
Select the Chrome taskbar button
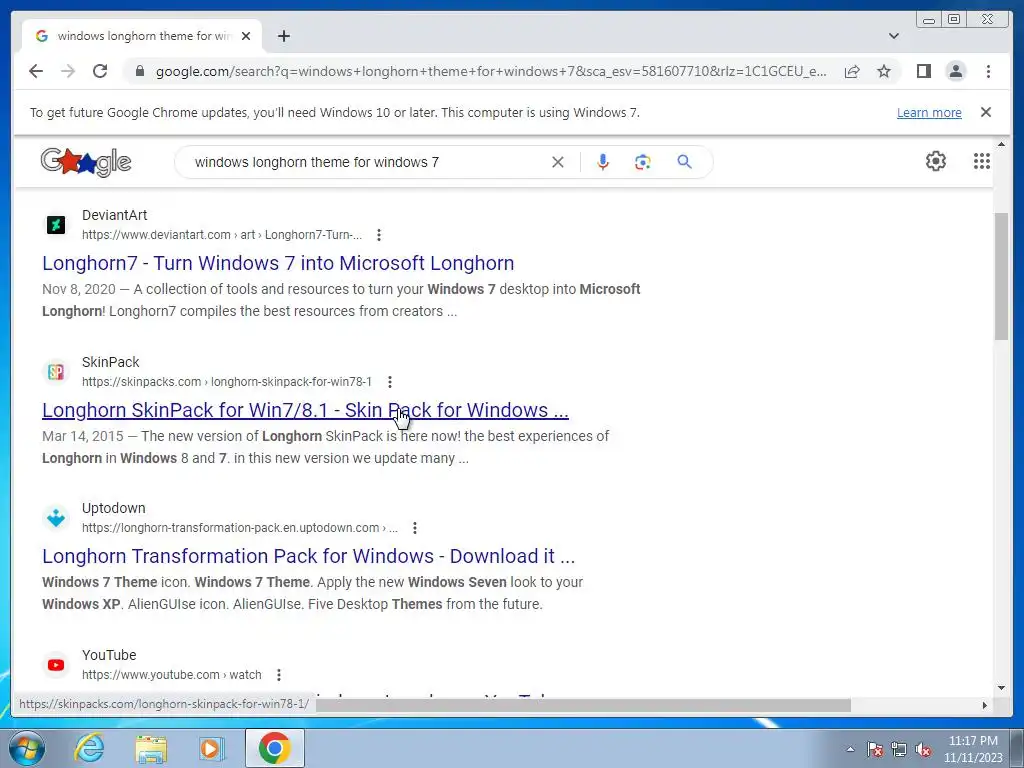pos(274,748)
